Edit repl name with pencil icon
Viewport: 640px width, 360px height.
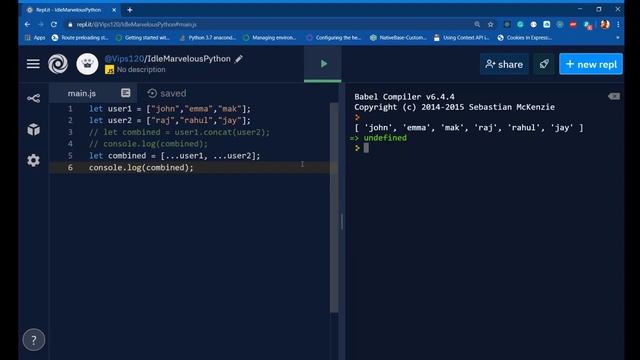[239, 59]
